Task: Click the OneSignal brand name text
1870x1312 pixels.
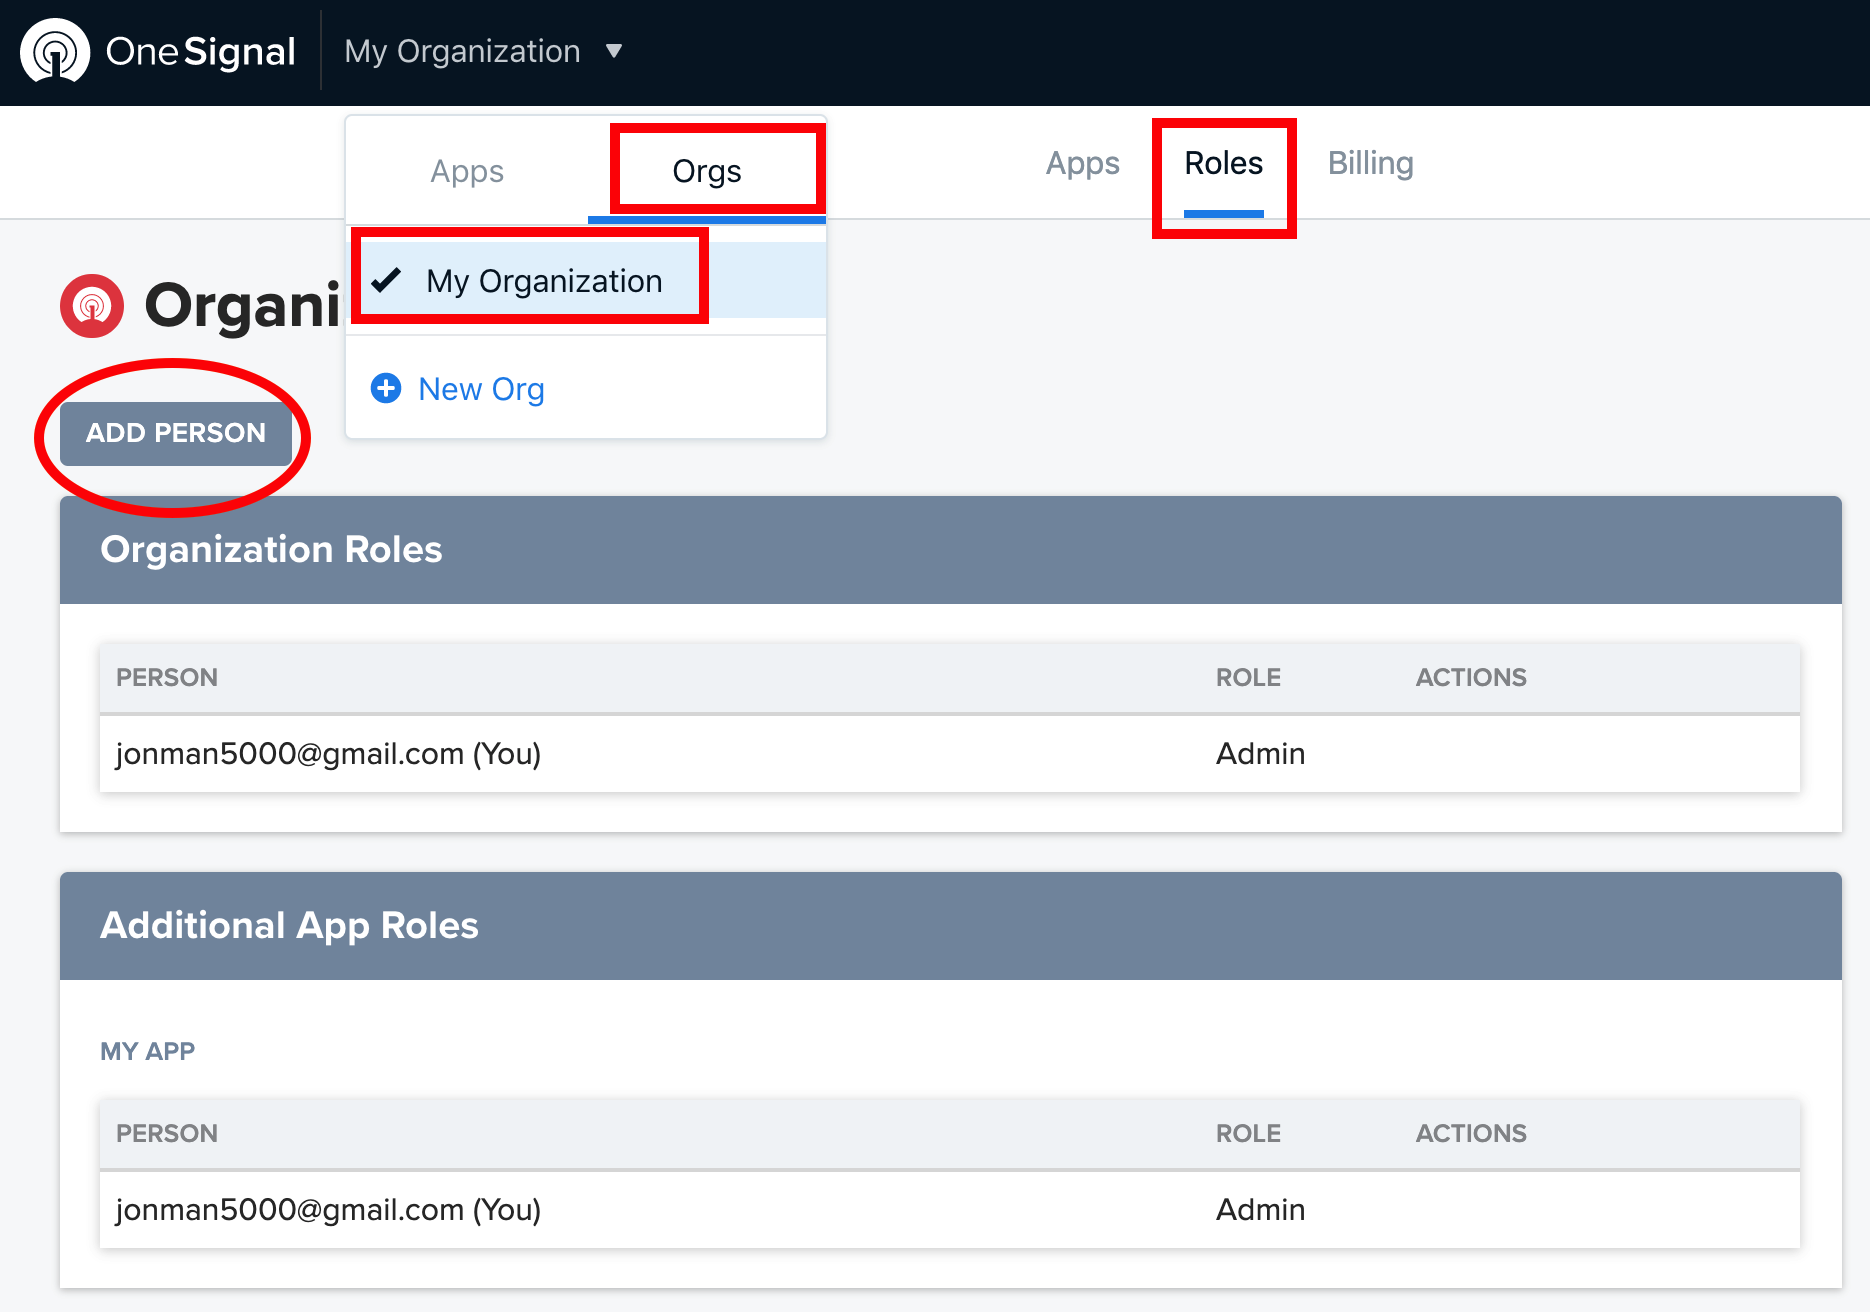Action: (x=200, y=51)
